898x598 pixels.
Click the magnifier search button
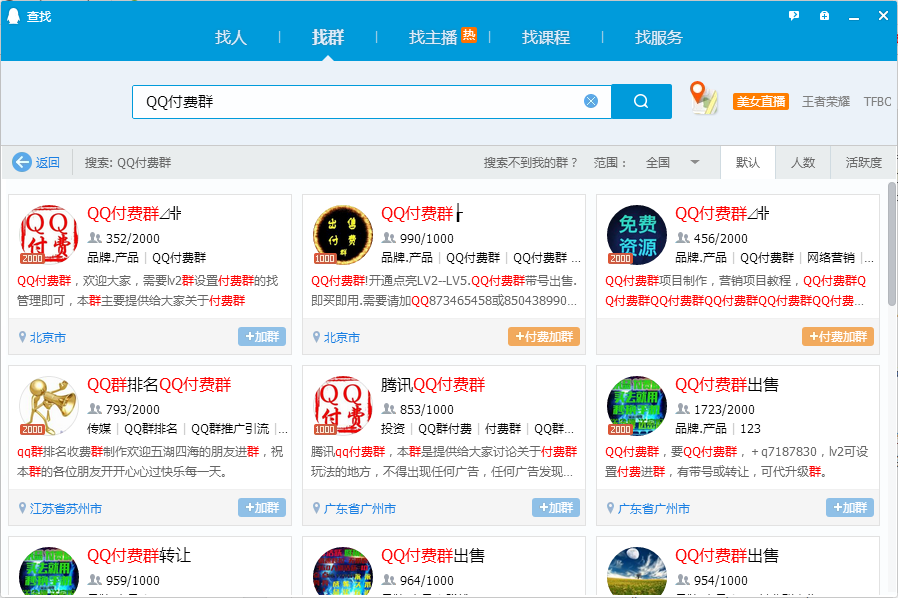[x=641, y=101]
